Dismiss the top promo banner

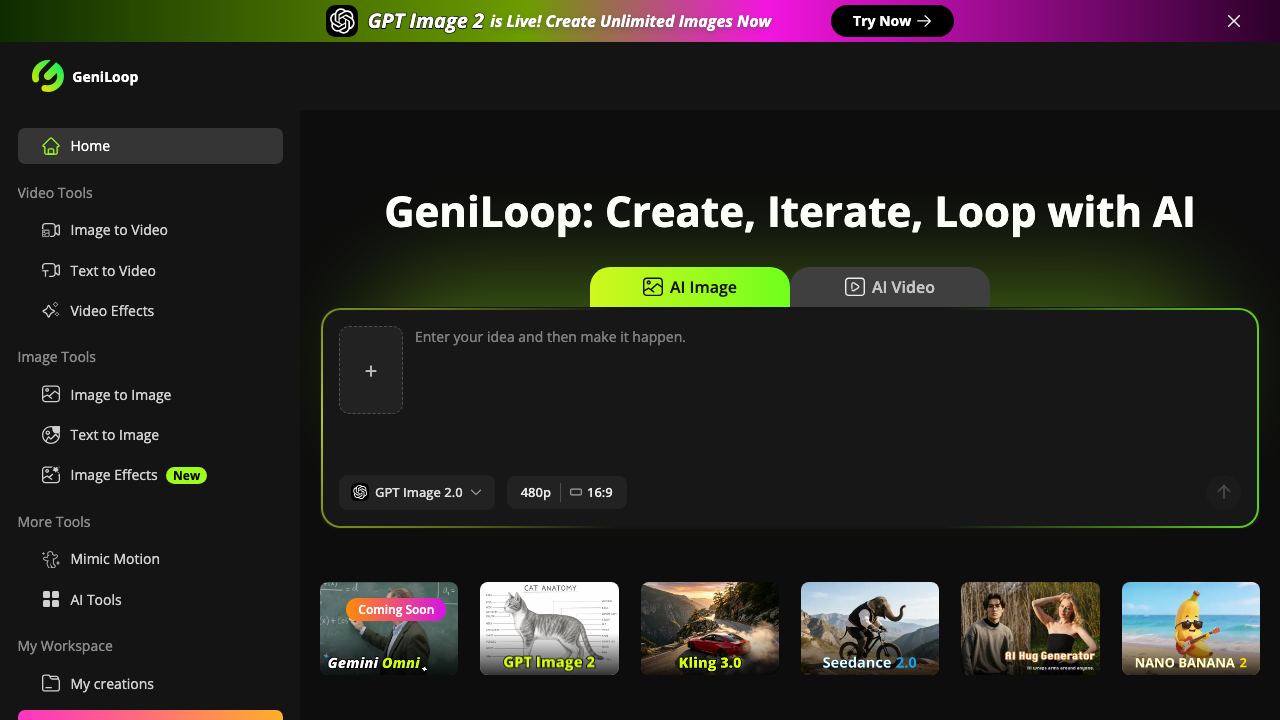(1234, 21)
